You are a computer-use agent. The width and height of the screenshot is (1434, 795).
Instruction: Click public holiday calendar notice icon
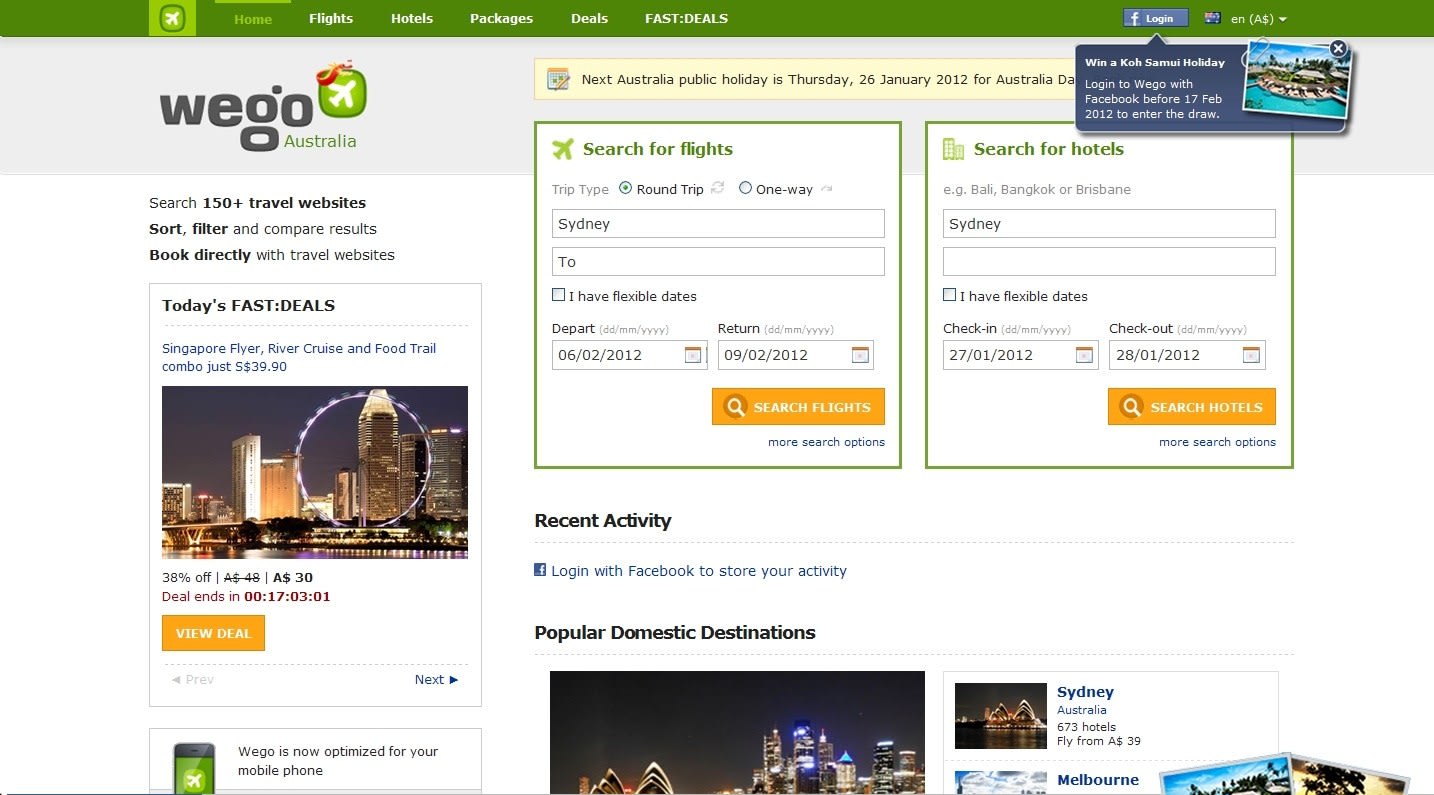click(558, 79)
